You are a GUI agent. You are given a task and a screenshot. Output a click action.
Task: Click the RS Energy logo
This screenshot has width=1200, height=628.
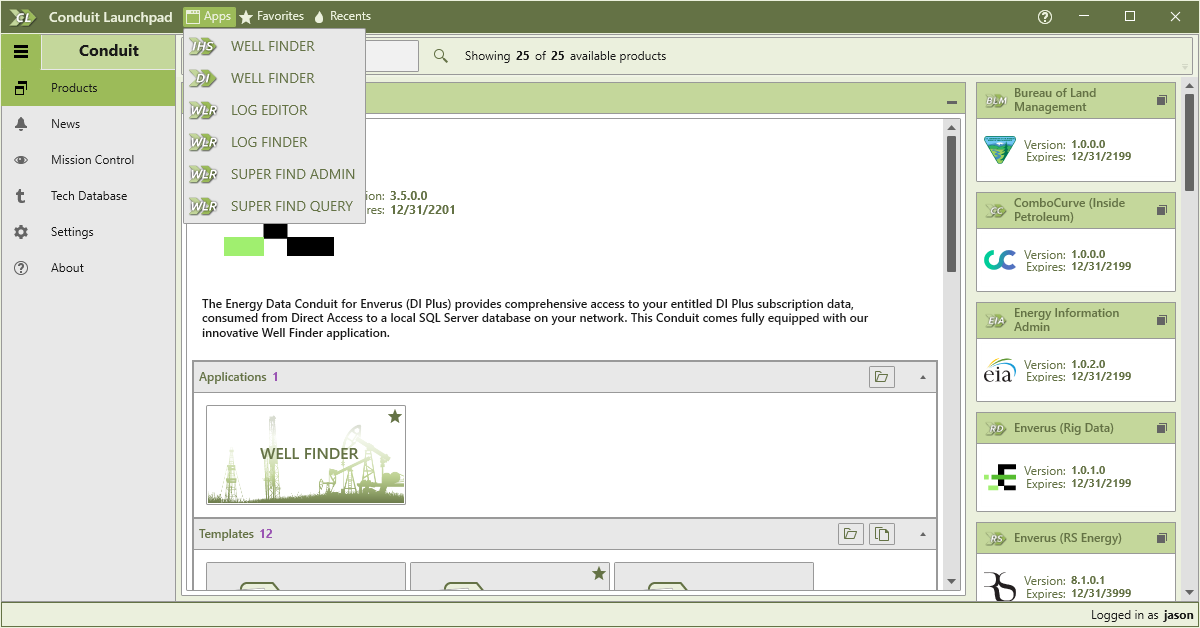[999, 586]
